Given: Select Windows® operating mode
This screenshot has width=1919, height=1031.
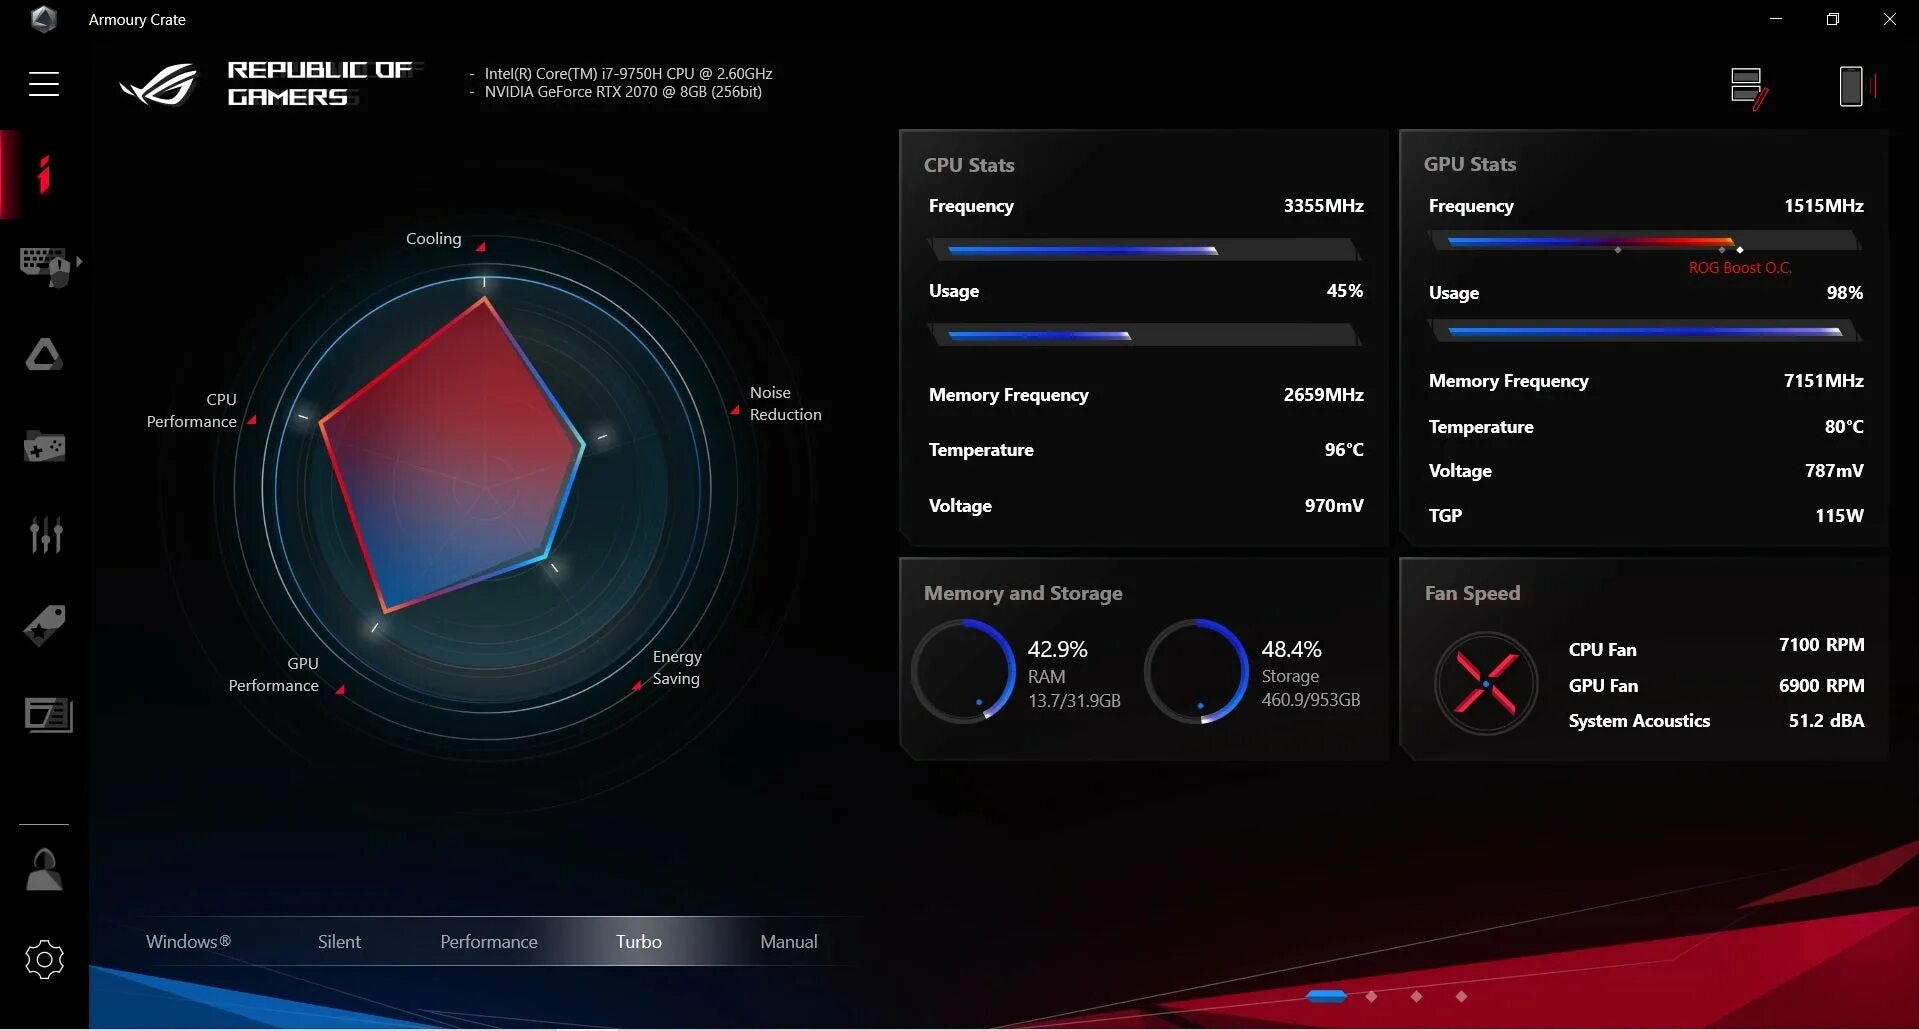Looking at the screenshot, I should tap(188, 942).
